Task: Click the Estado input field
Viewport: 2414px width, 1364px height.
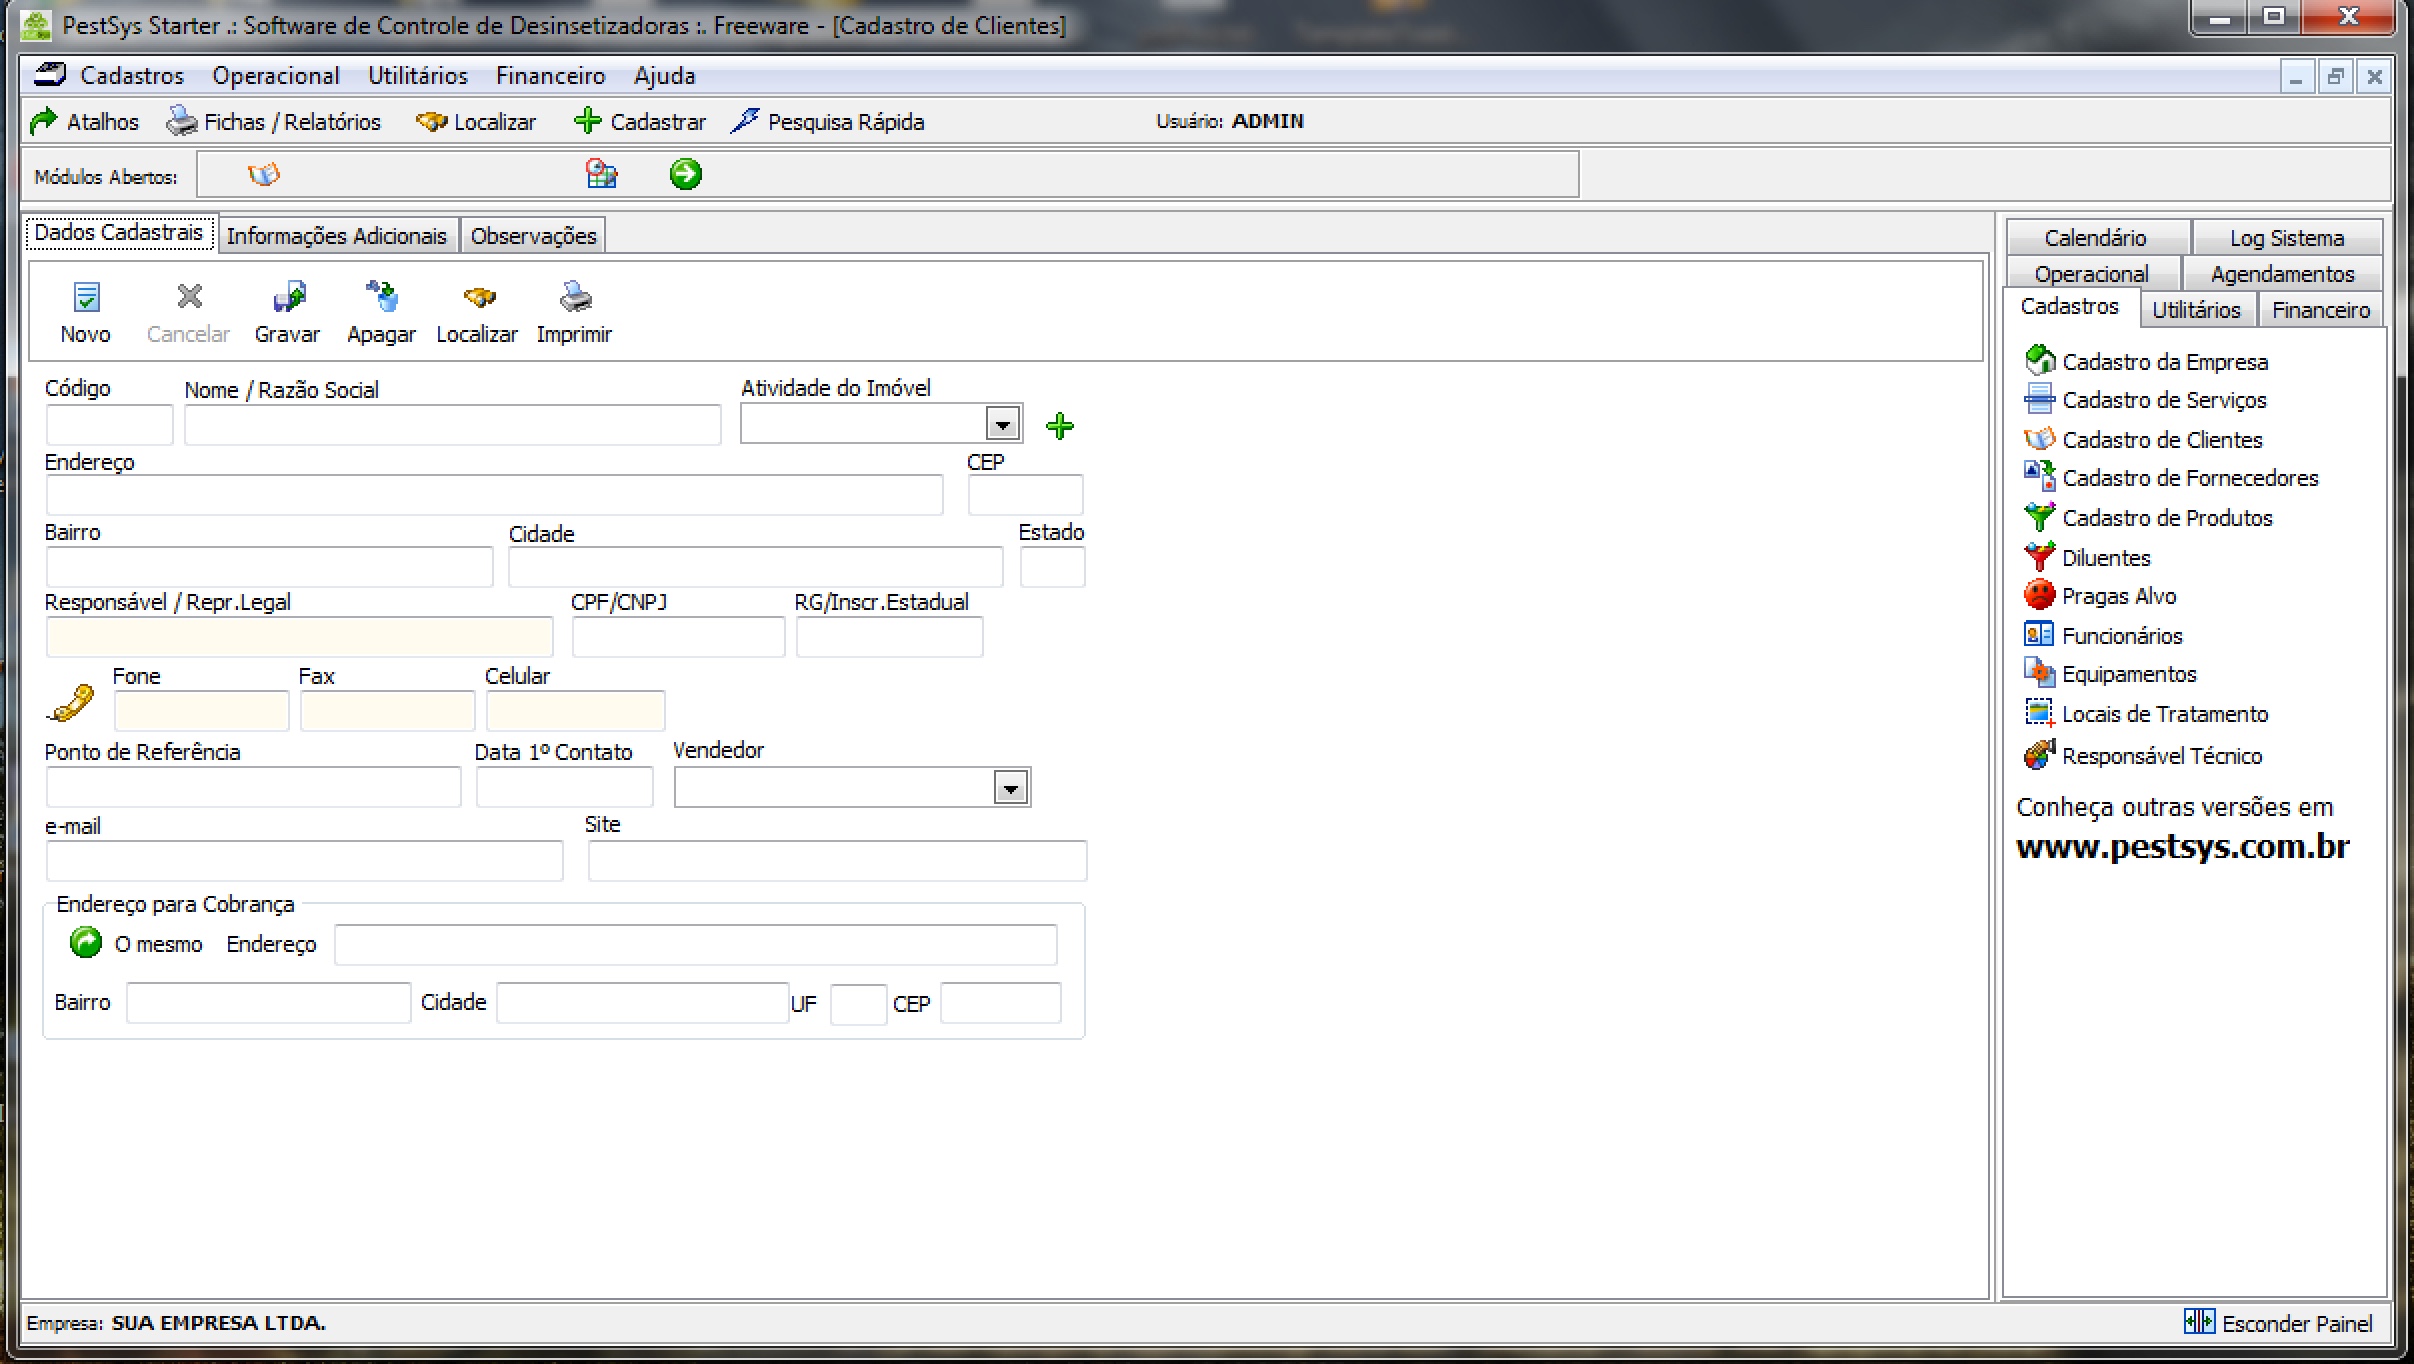Action: click(x=1052, y=567)
